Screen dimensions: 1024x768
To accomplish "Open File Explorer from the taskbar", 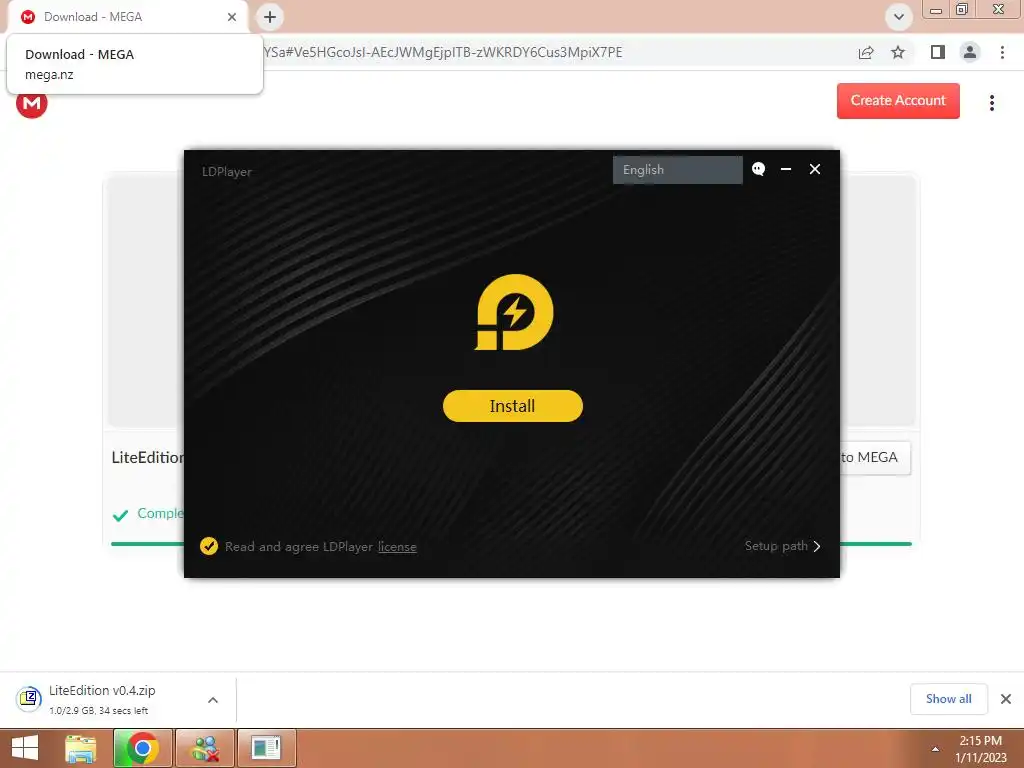I will (80, 748).
